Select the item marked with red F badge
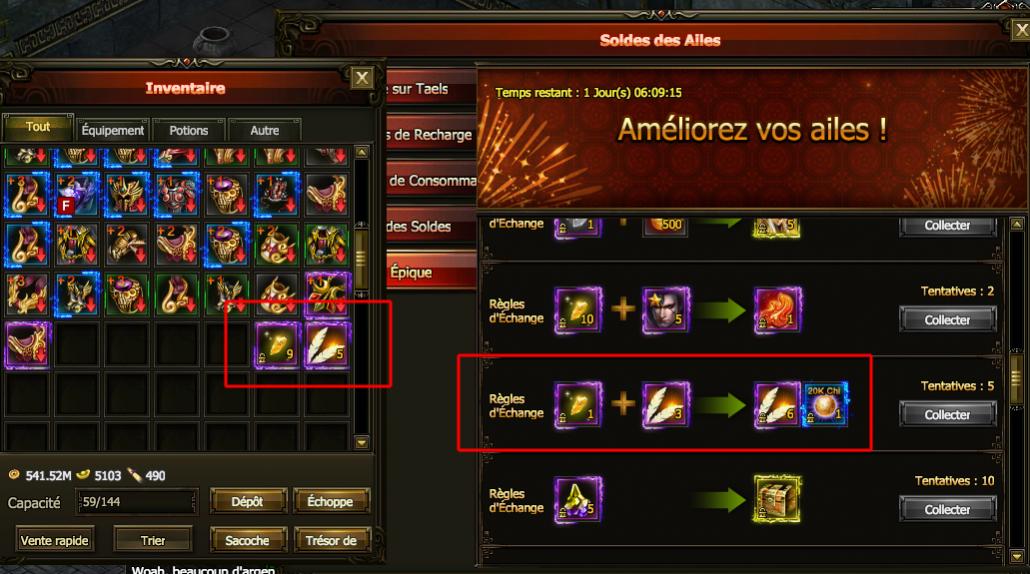 pyautogui.click(x=76, y=195)
